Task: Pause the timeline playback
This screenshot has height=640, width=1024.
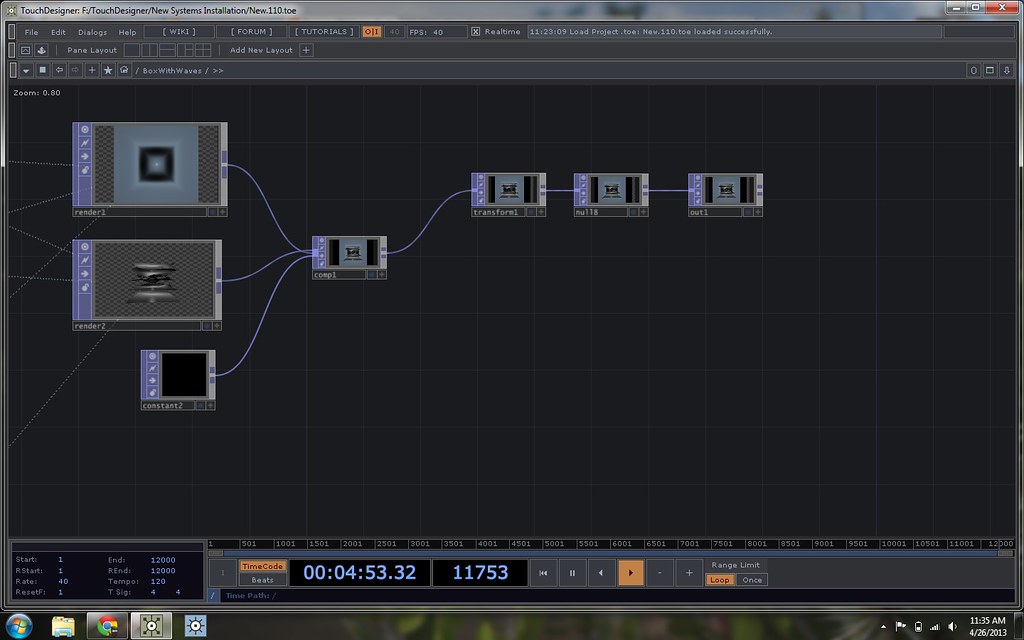Action: (x=572, y=573)
